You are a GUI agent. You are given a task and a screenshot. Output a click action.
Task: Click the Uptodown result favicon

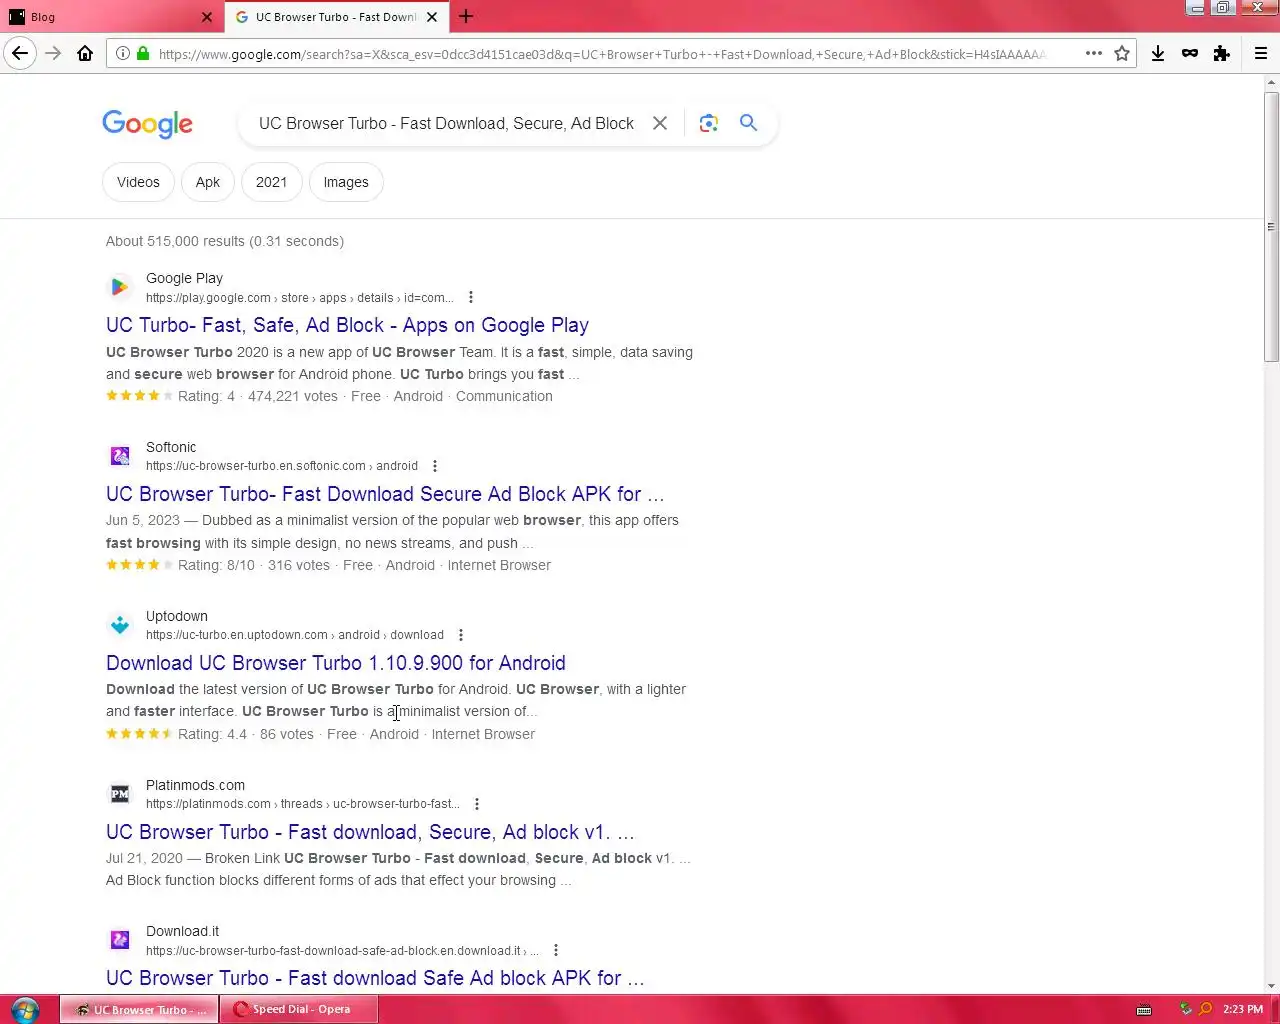point(120,626)
